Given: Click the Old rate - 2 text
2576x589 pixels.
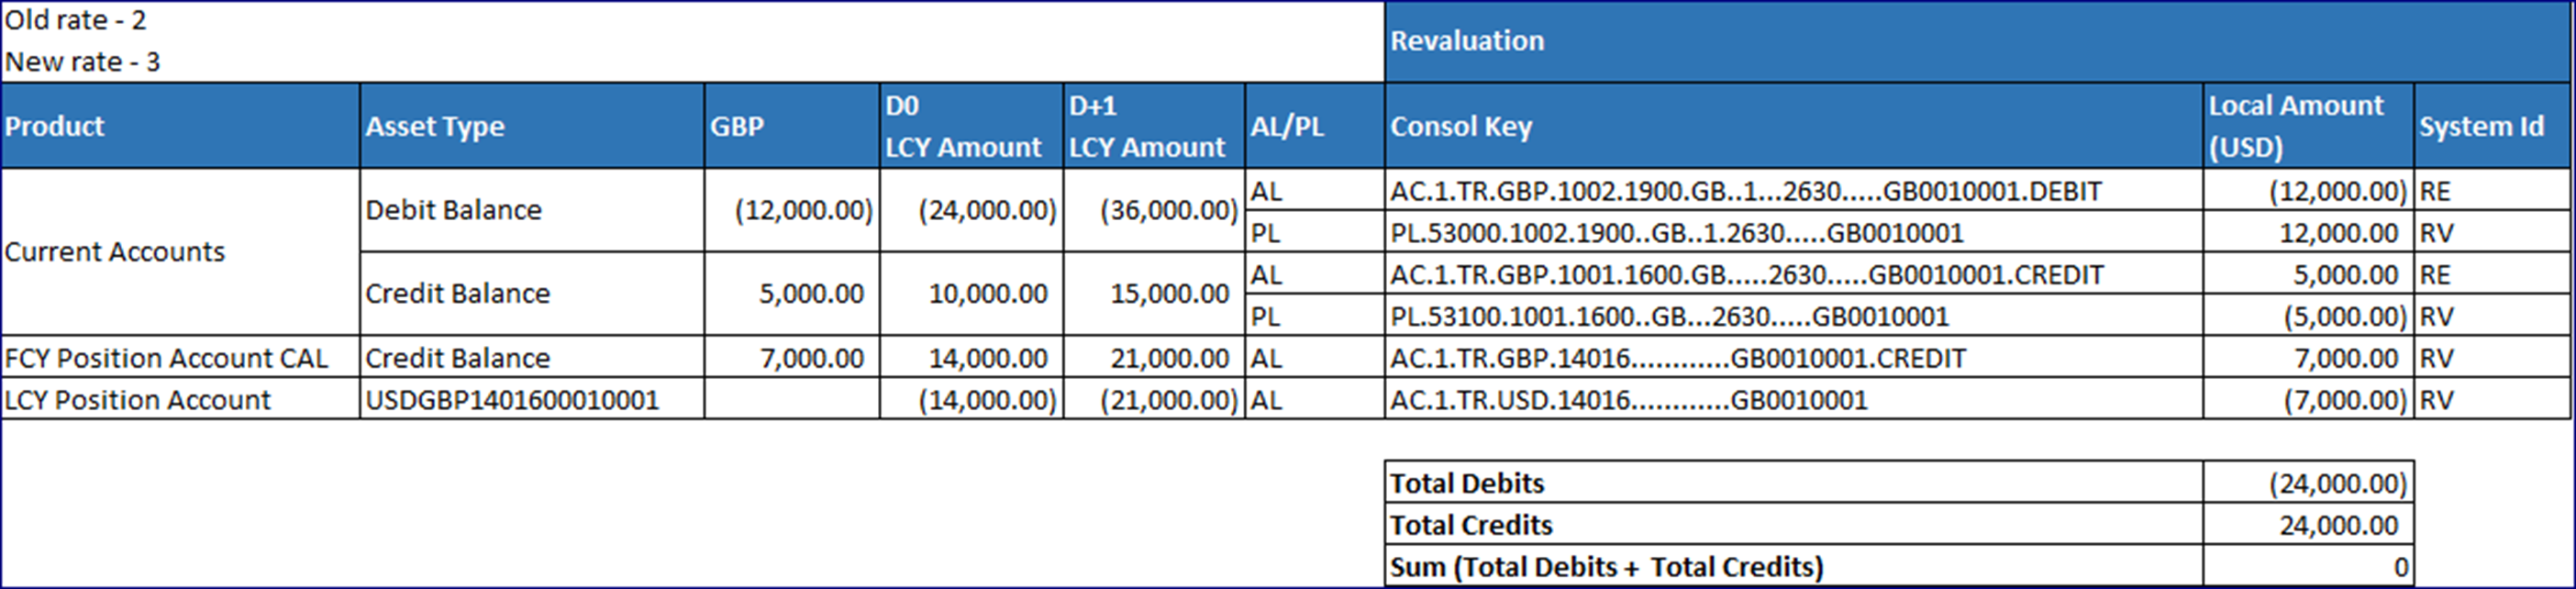Looking at the screenshot, I should 76,20.
